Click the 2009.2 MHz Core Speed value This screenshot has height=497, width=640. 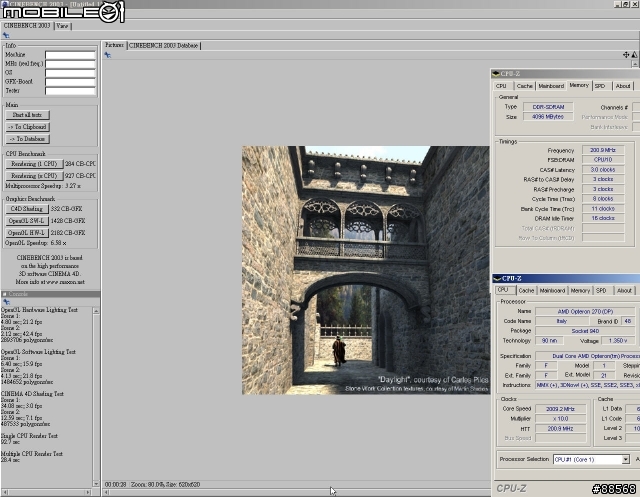[x=561, y=409]
